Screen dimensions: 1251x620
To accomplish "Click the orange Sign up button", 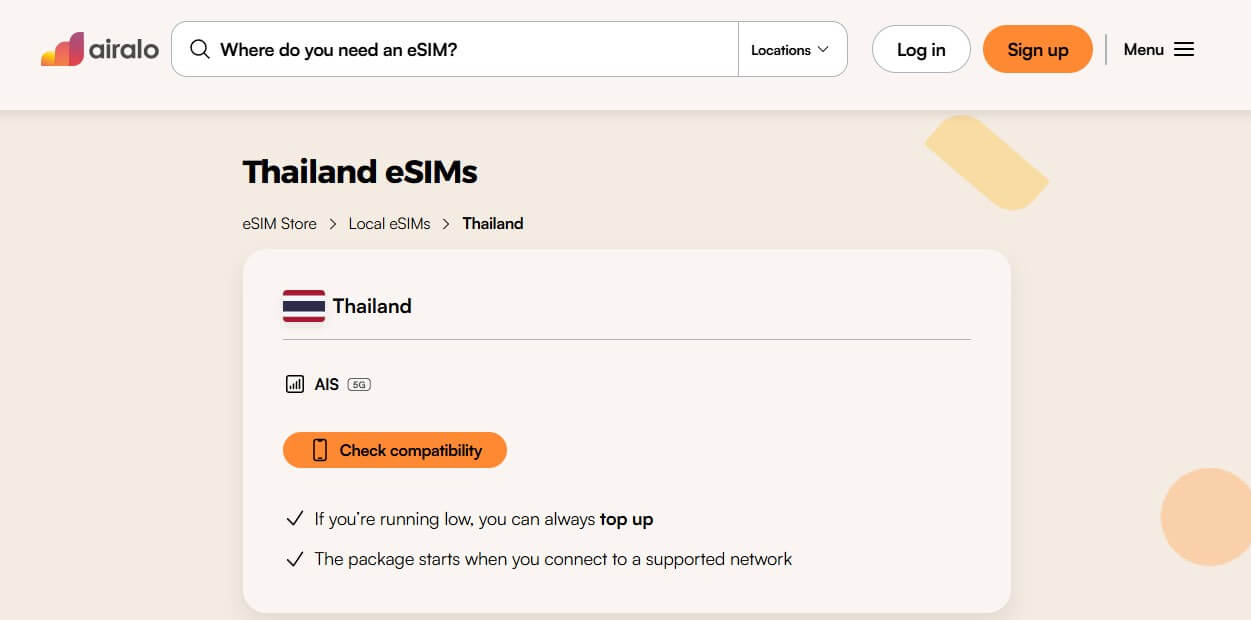I will point(1038,48).
